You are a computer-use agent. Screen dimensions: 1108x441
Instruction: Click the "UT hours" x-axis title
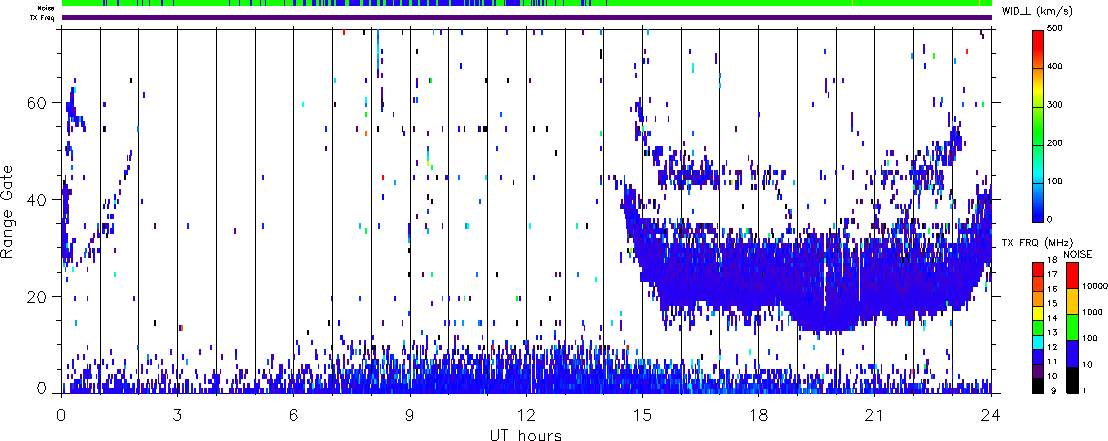click(526, 433)
